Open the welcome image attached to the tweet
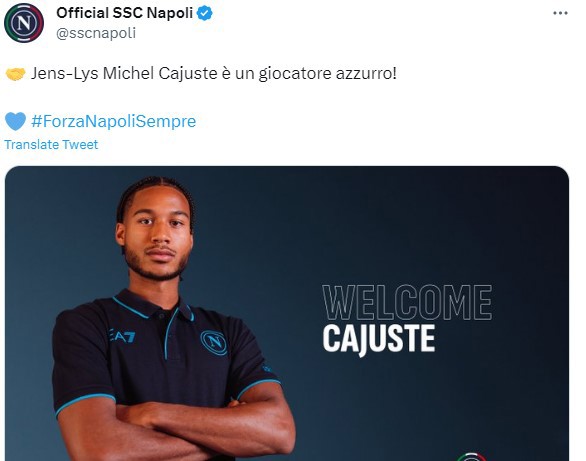The height and width of the screenshot is (461, 586). [287, 313]
